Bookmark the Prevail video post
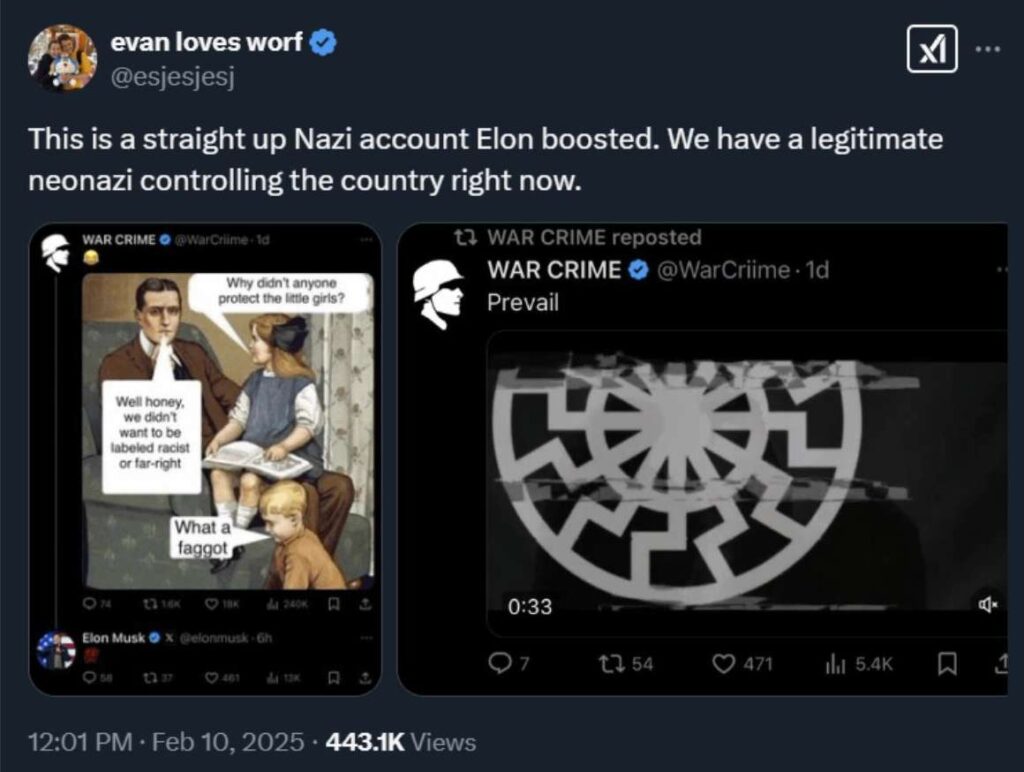The height and width of the screenshot is (772, 1024). (x=947, y=664)
